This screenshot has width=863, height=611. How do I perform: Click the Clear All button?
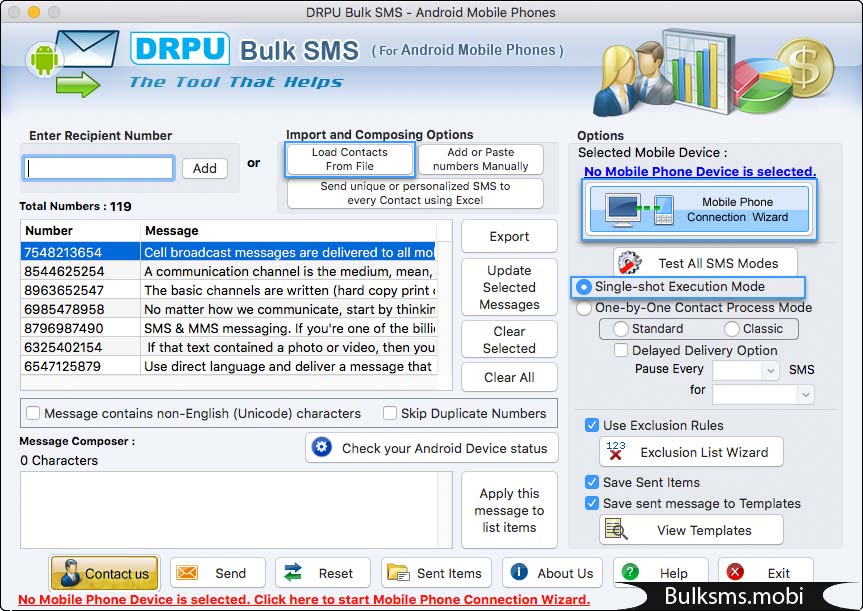tap(509, 377)
